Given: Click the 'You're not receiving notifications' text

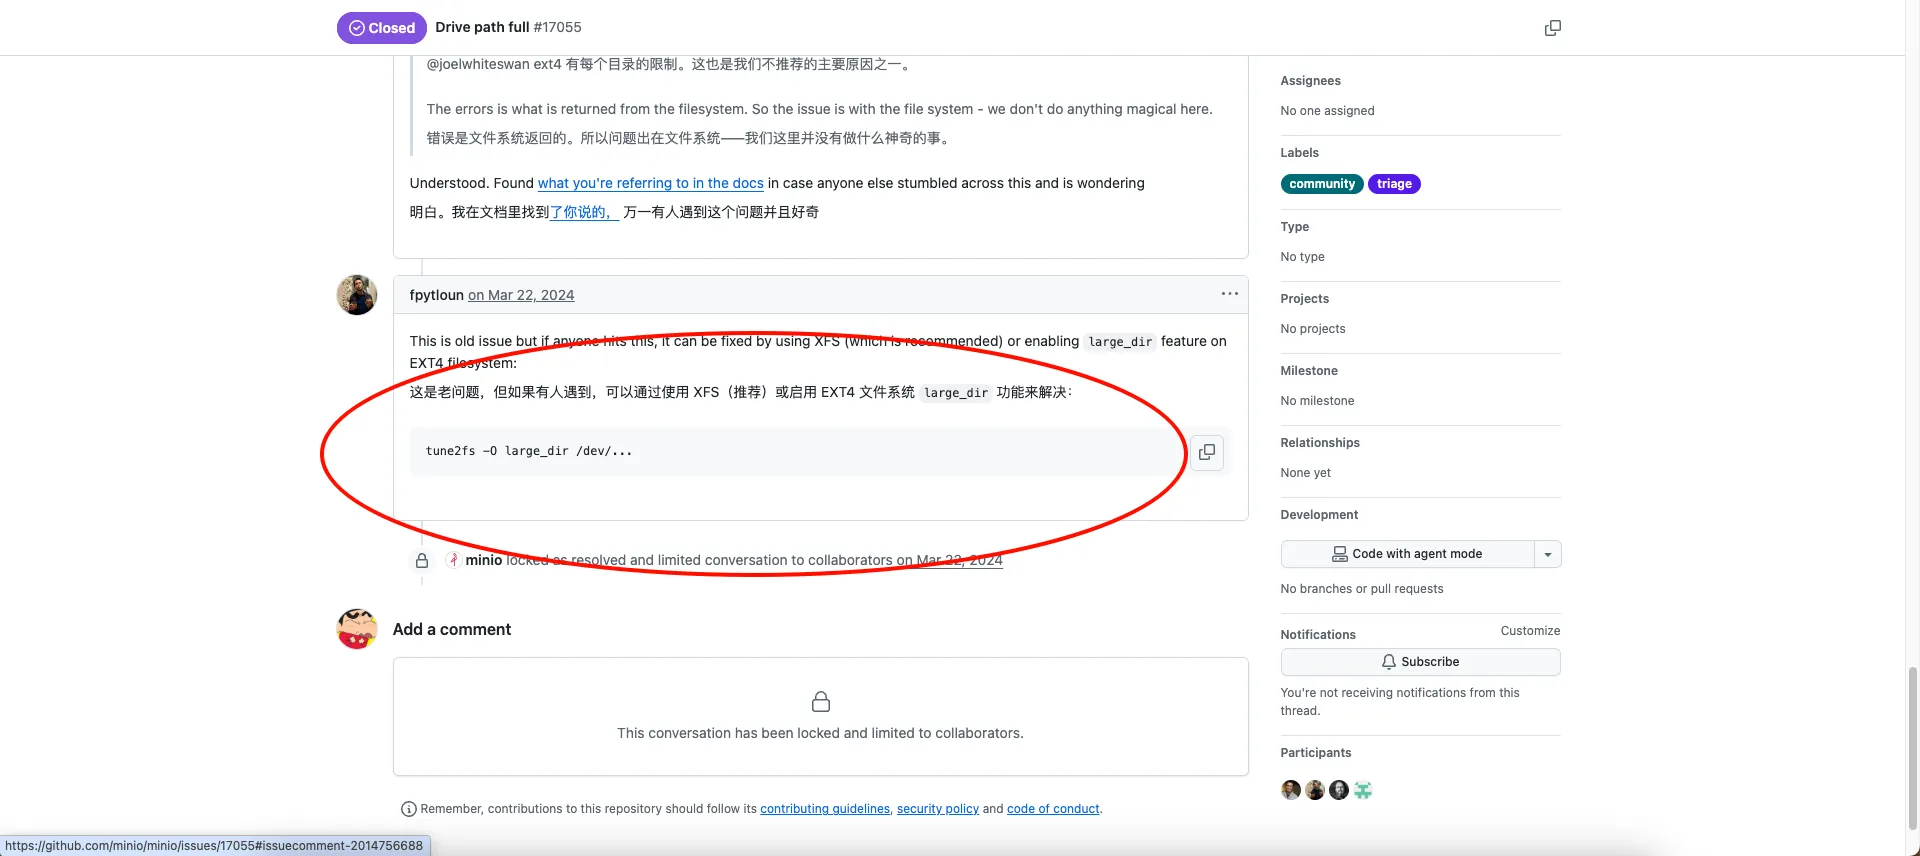Looking at the screenshot, I should pyautogui.click(x=1400, y=702).
